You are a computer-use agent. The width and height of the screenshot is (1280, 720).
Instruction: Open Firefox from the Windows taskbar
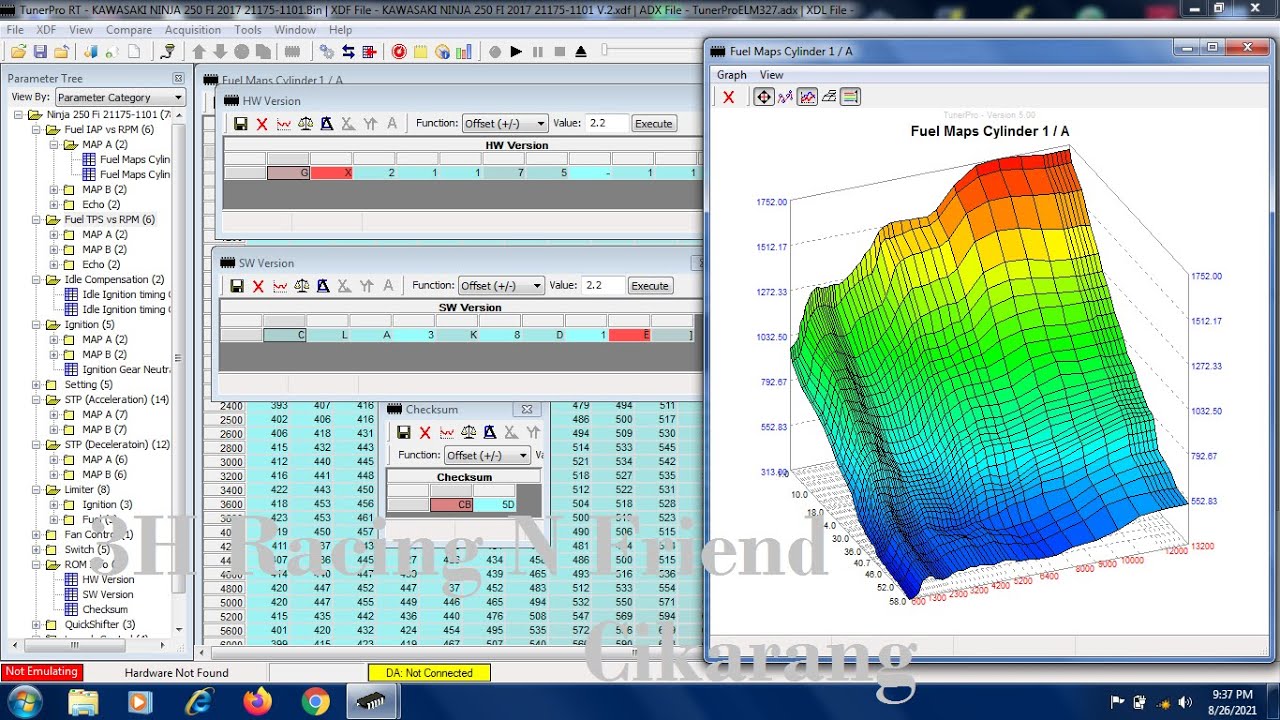(257, 702)
